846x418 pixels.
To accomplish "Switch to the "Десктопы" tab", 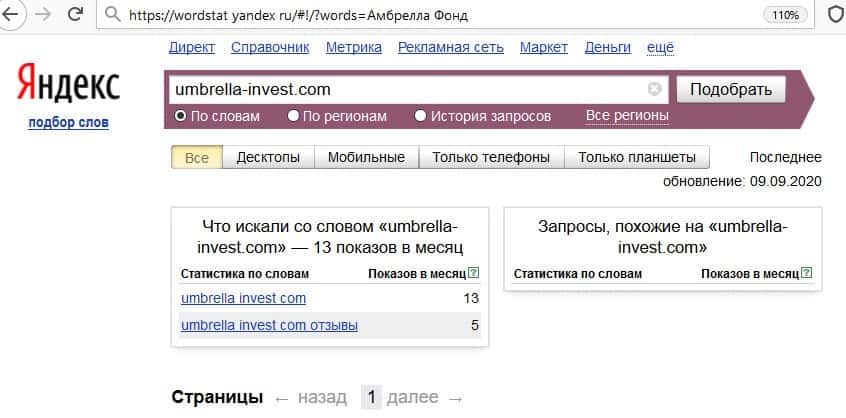I will coord(268,157).
